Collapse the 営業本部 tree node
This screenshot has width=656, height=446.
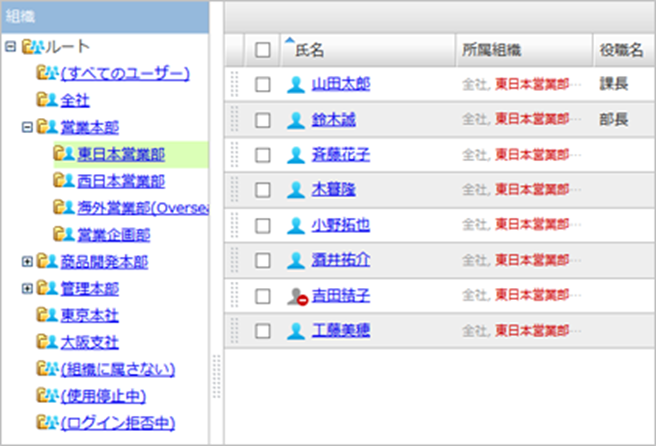click(x=26, y=127)
